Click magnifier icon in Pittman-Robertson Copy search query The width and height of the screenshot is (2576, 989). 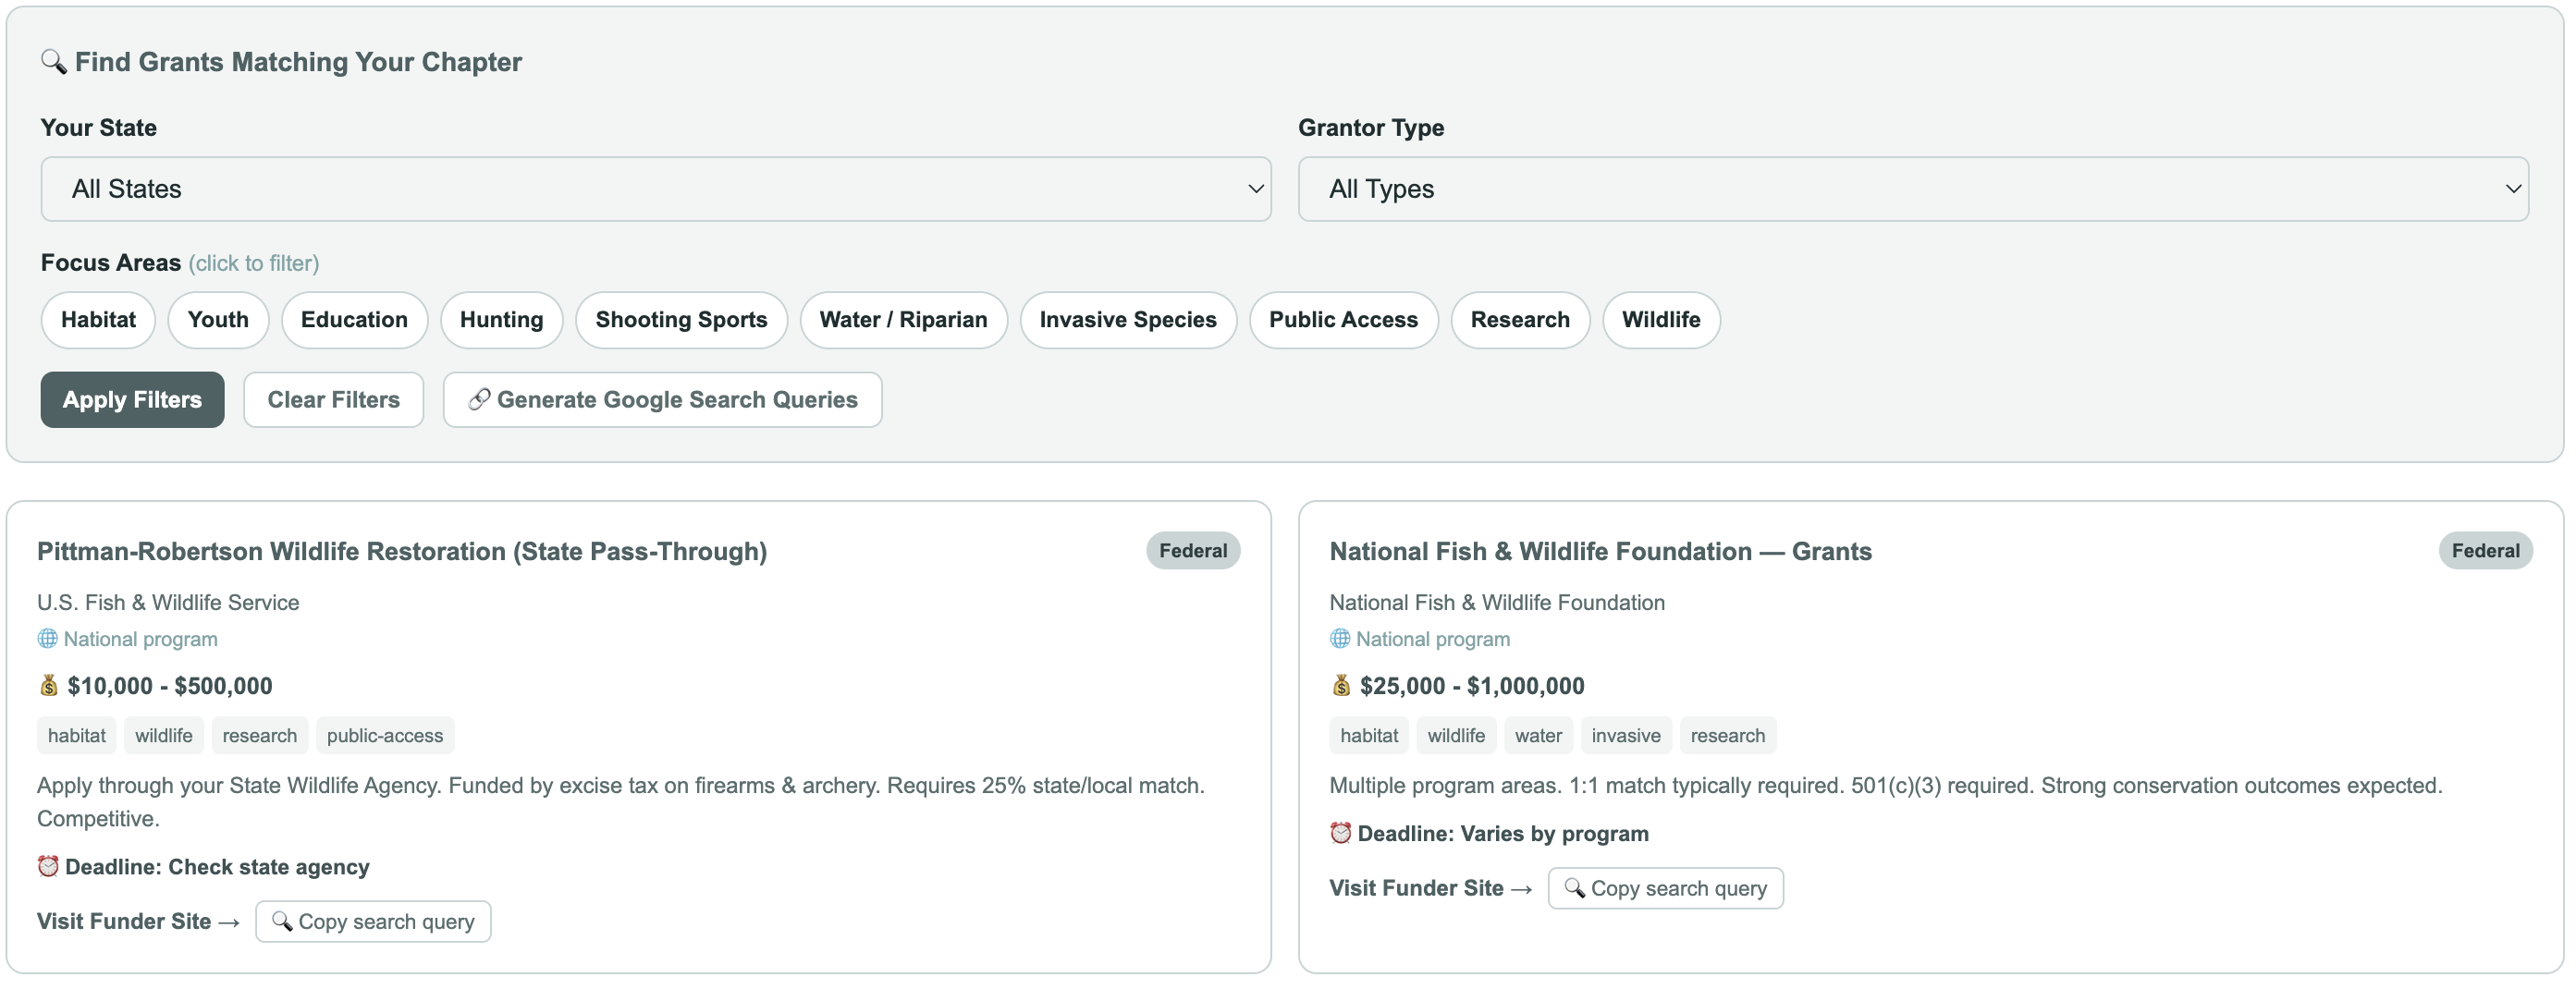point(282,921)
